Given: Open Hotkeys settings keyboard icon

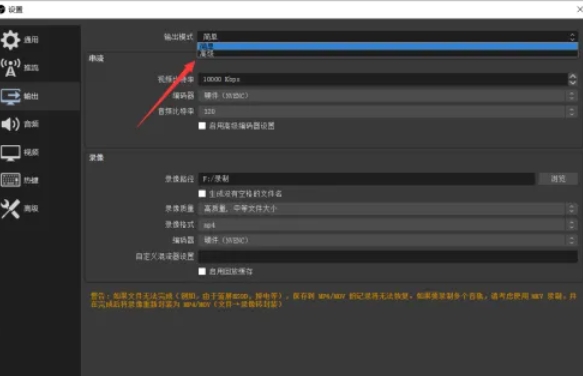Looking at the screenshot, I should coord(10,180).
